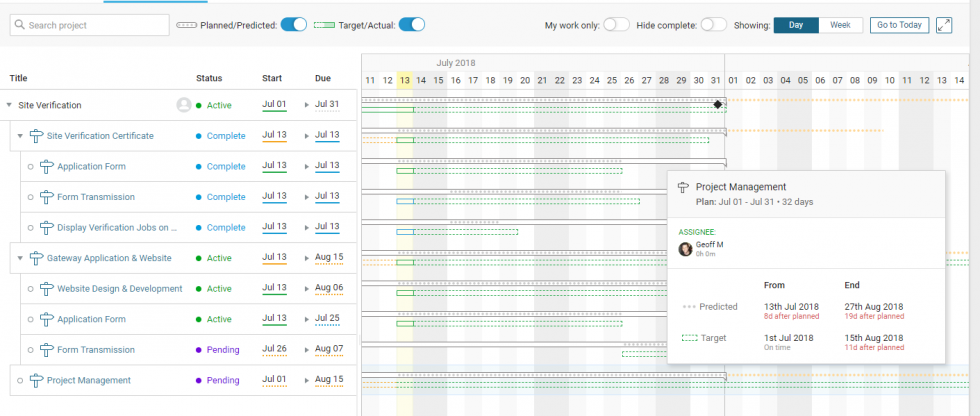The height and width of the screenshot is (416, 980).
Task: Open the Site Verification Certificate task link
Action: pyautogui.click(x=100, y=136)
